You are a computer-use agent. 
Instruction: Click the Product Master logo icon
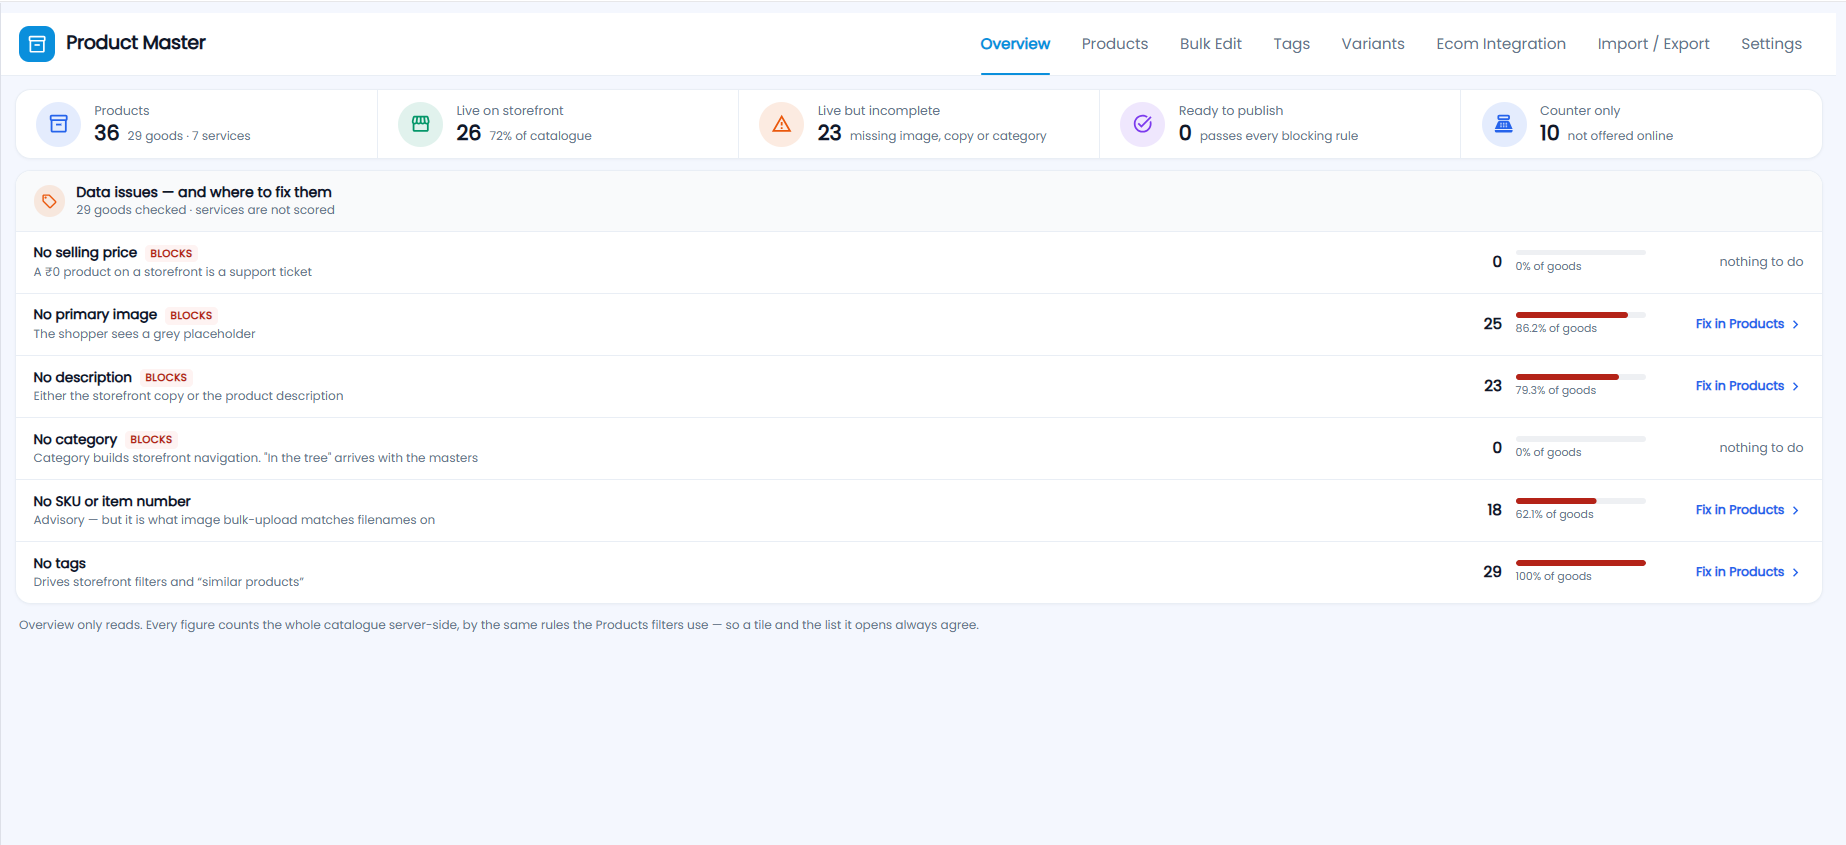pos(37,44)
